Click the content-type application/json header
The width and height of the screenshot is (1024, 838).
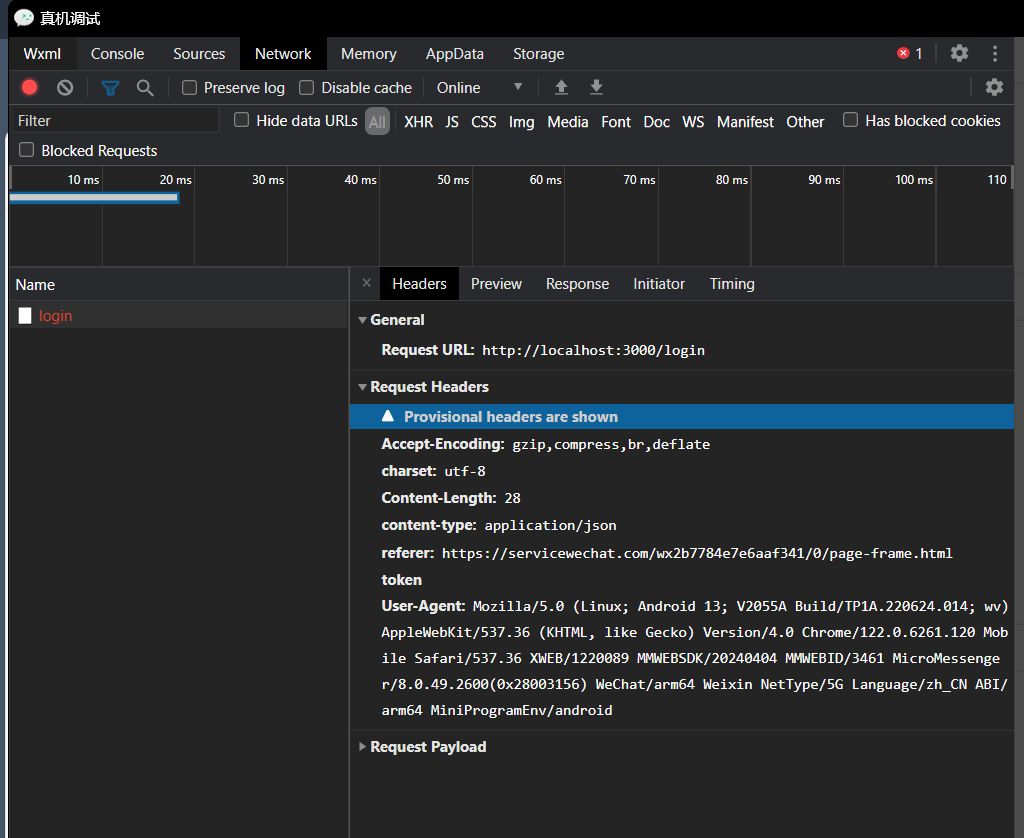tap(499, 525)
